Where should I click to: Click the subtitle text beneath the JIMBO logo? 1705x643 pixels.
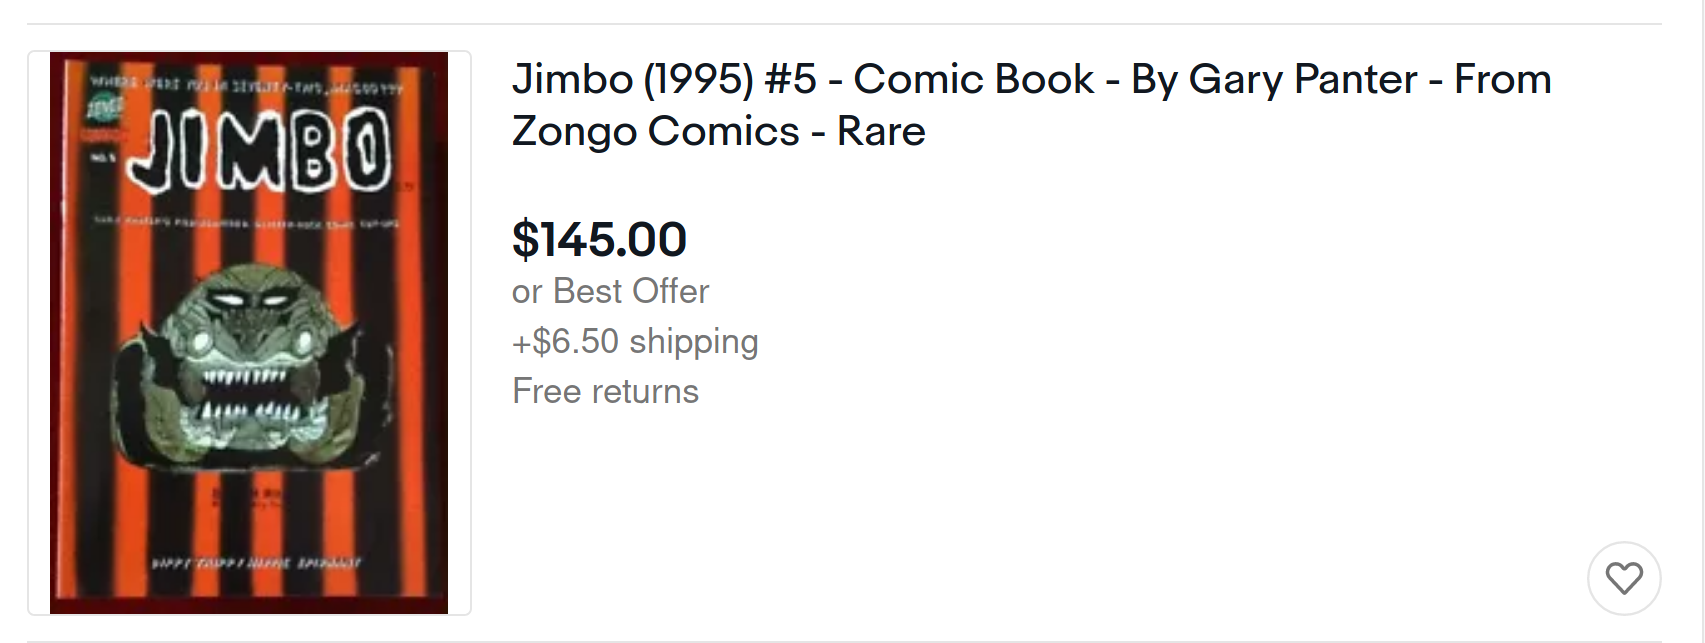pos(246,222)
